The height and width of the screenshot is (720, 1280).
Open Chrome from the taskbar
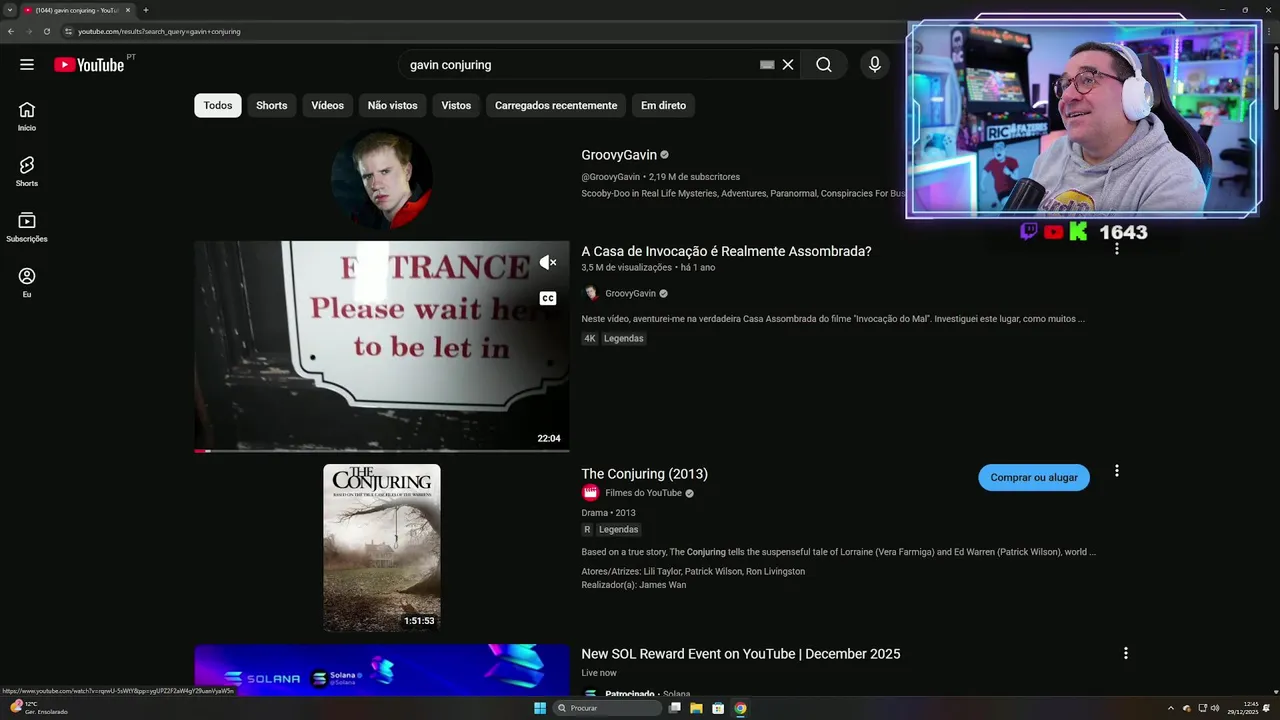pyautogui.click(x=740, y=708)
